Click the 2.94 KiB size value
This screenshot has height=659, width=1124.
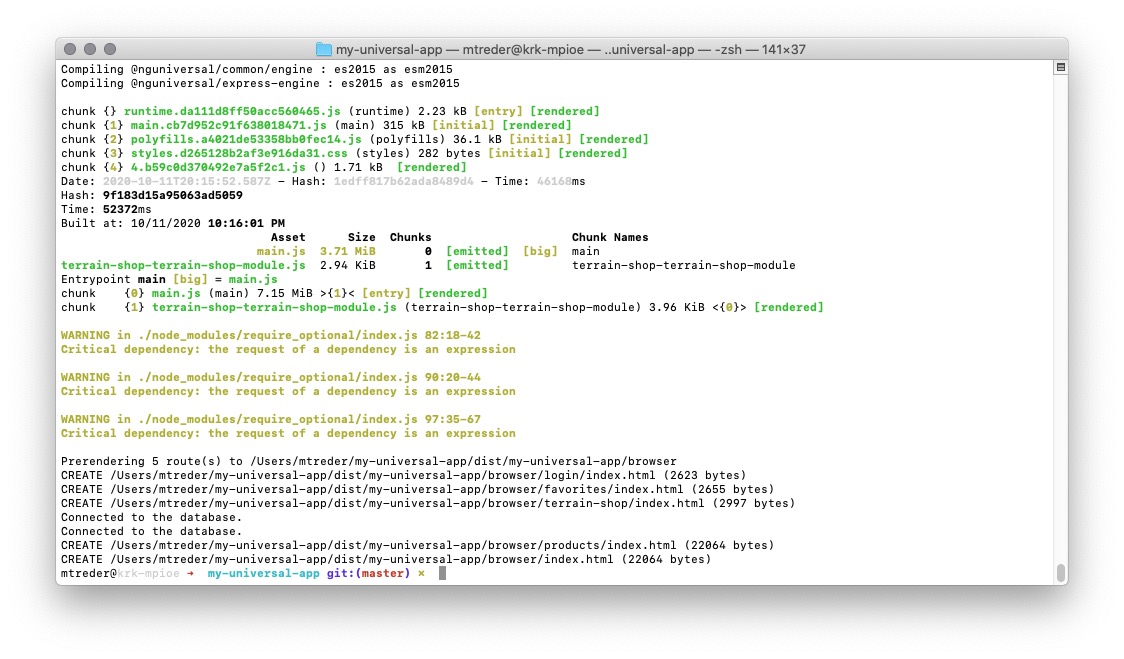coord(348,265)
